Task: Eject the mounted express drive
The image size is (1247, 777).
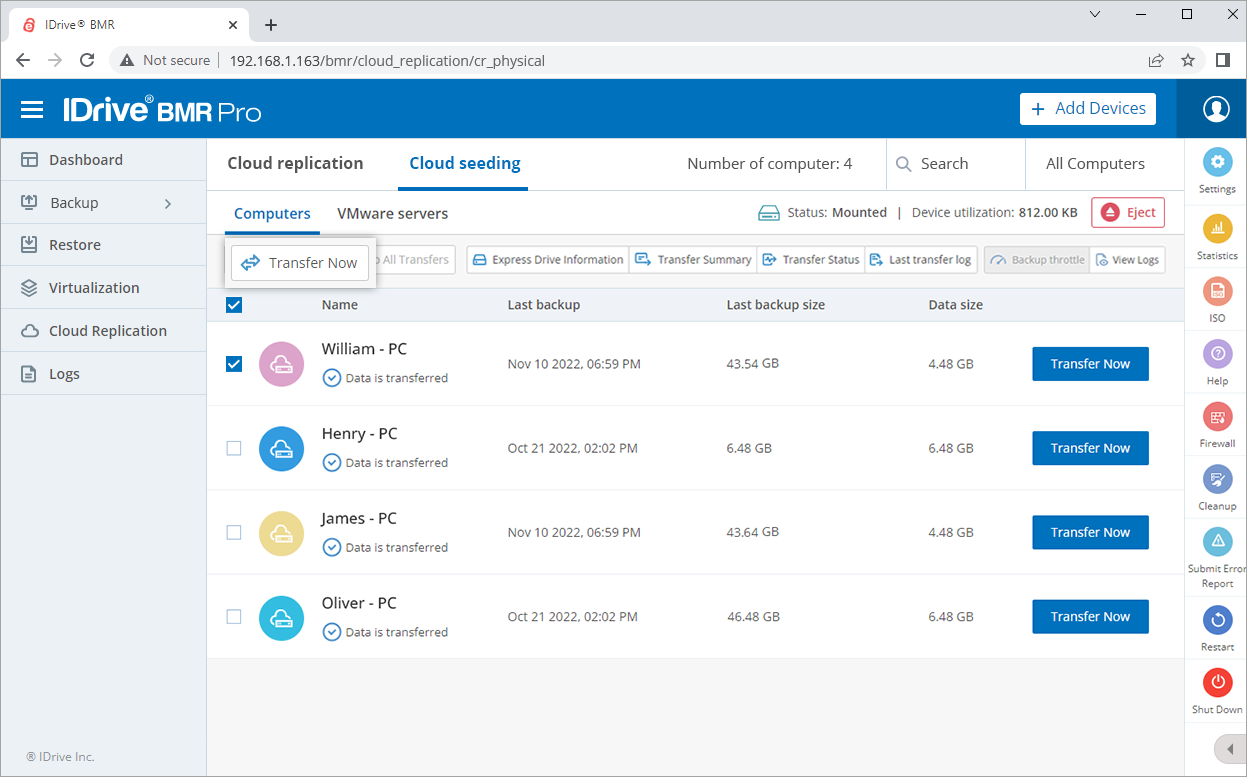Action: point(1128,213)
